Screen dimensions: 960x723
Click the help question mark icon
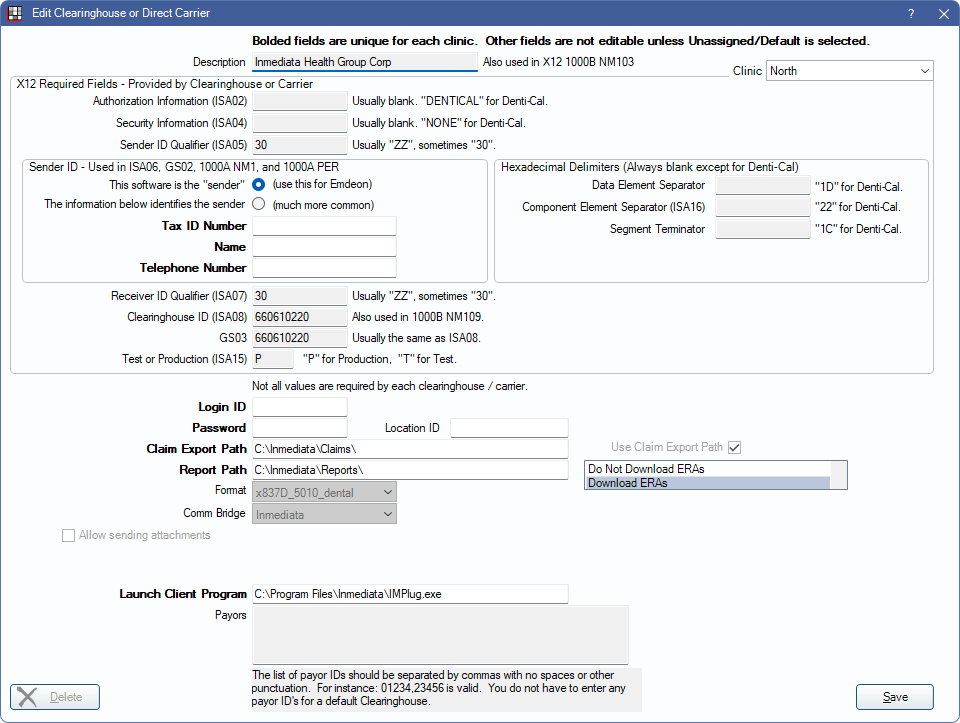click(x=911, y=14)
